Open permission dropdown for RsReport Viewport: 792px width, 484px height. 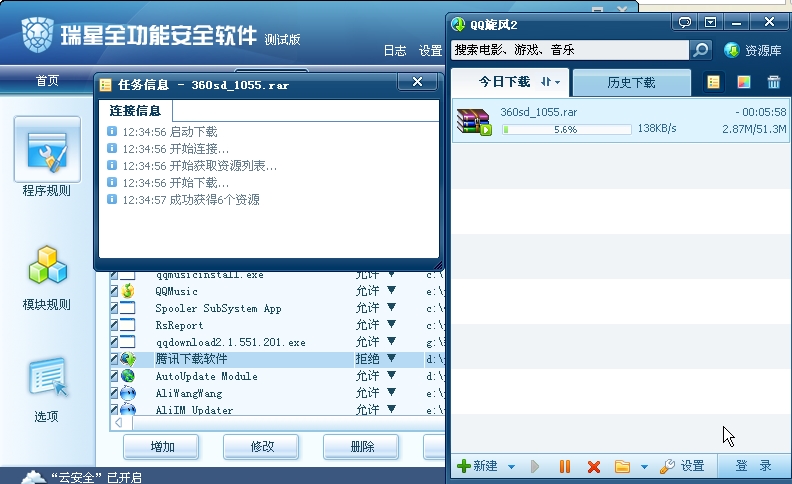[x=391, y=324]
